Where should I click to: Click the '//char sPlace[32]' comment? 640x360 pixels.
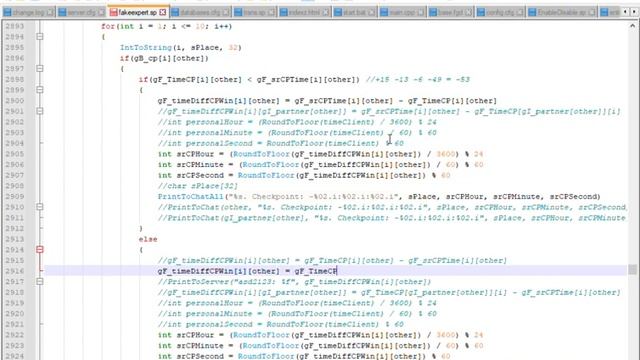click(x=198, y=186)
